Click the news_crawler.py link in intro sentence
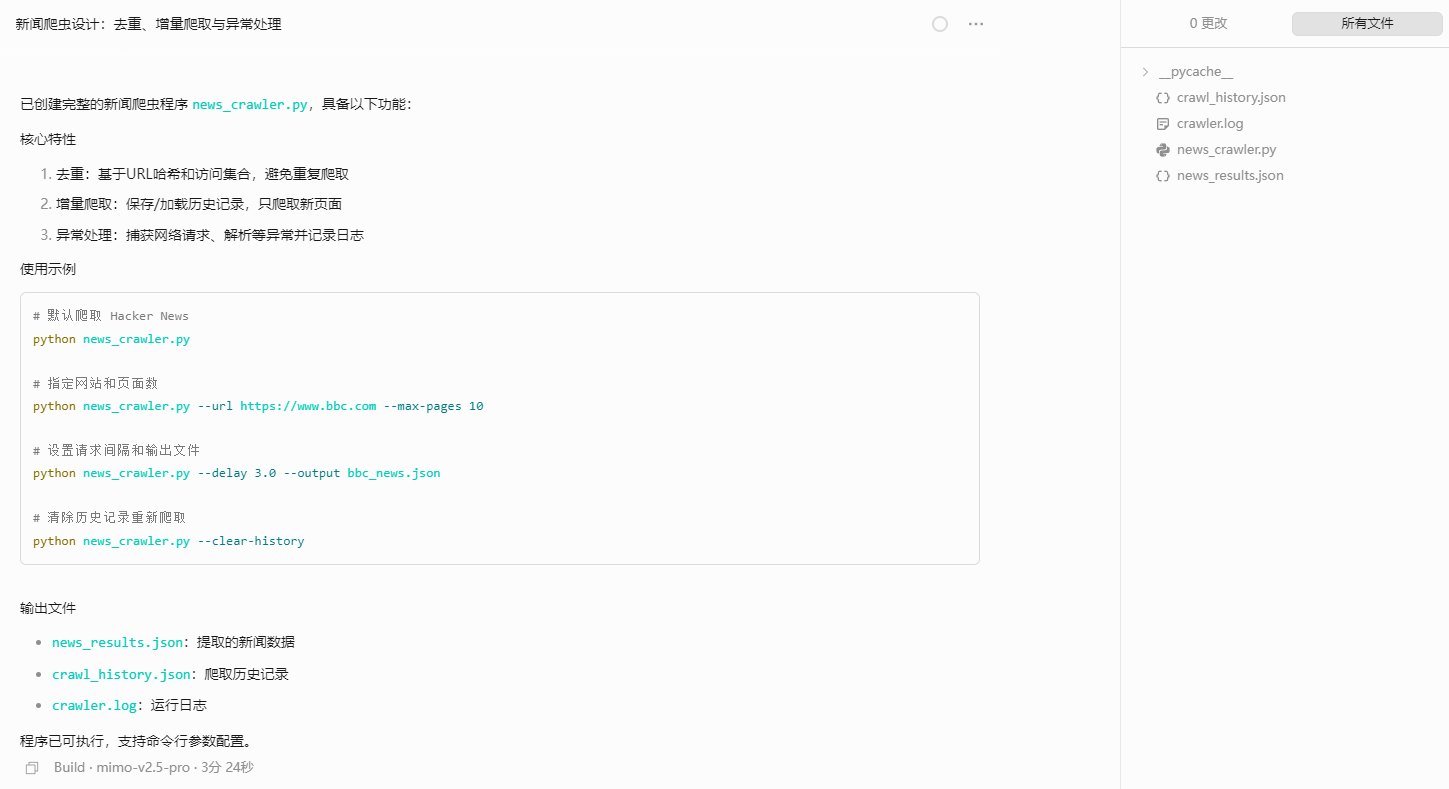 click(x=250, y=105)
